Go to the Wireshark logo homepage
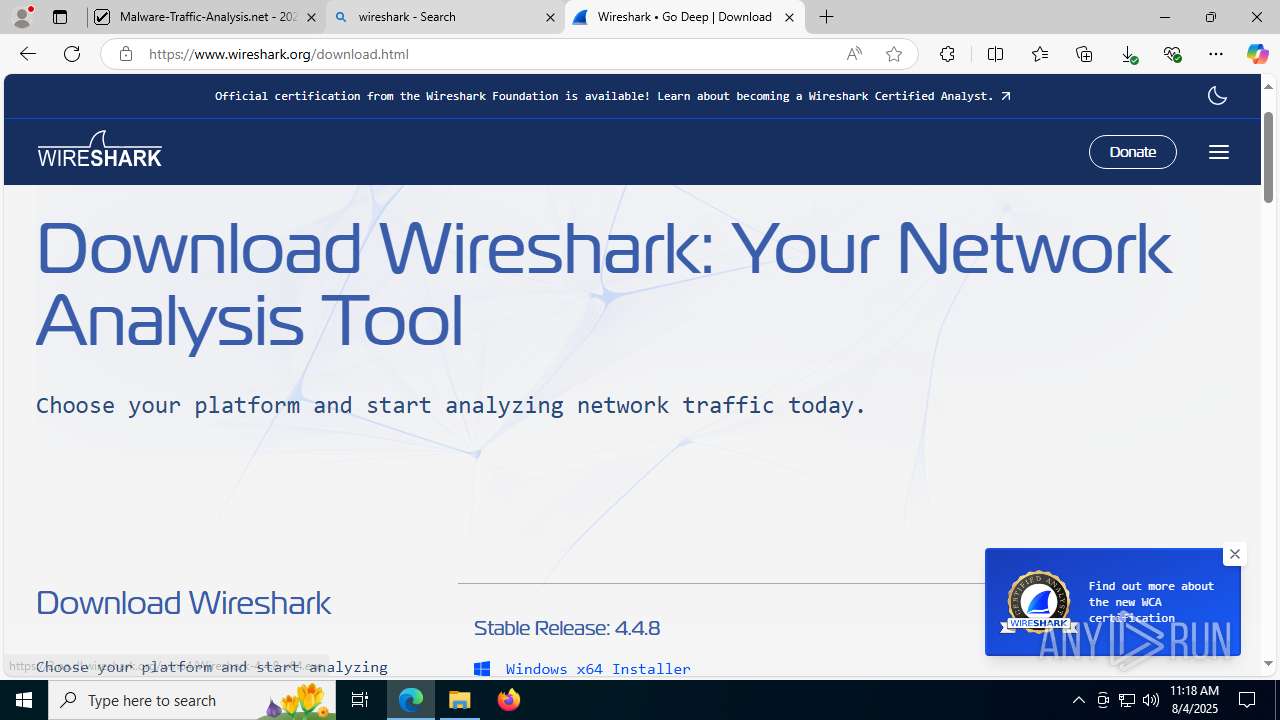 click(100, 149)
